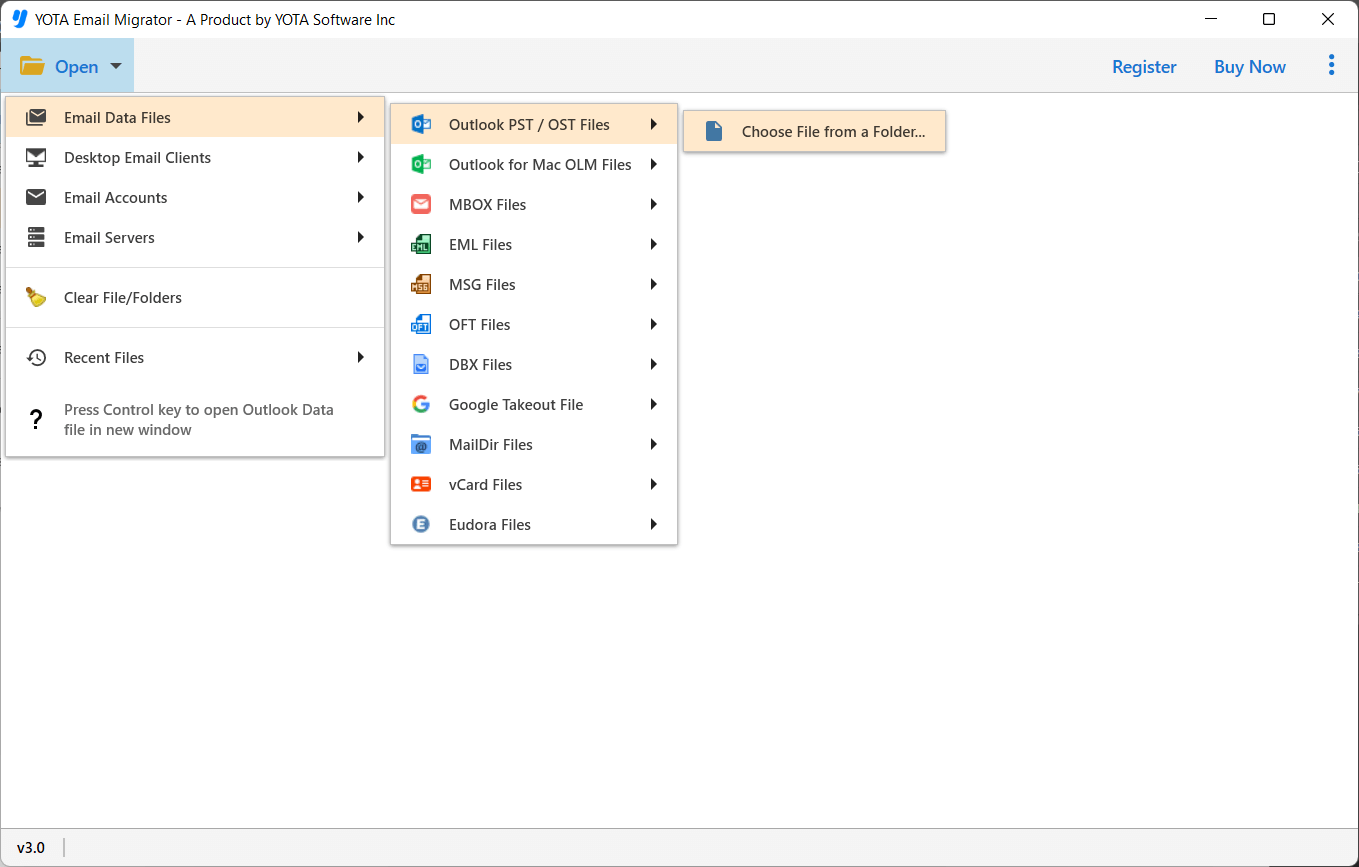Click the MSG Files icon
Image resolution: width=1359 pixels, height=867 pixels.
tap(421, 284)
